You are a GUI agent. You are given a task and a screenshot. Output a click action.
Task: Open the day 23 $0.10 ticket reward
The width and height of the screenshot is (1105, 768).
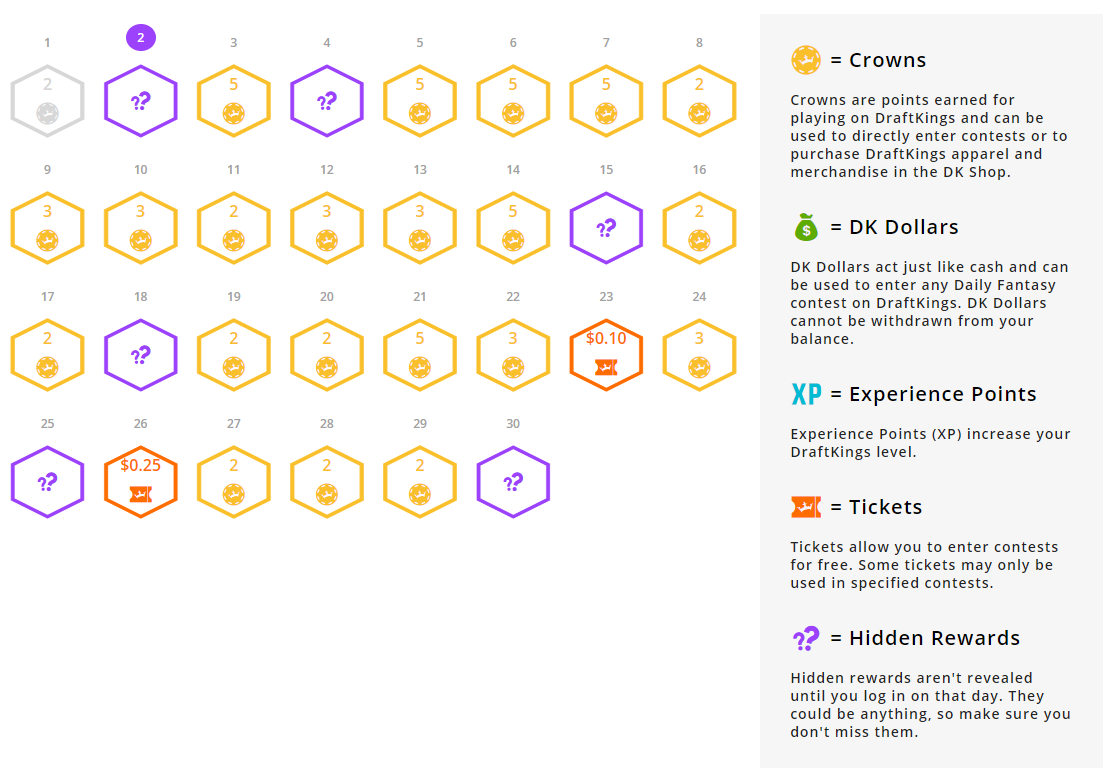pyautogui.click(x=606, y=354)
